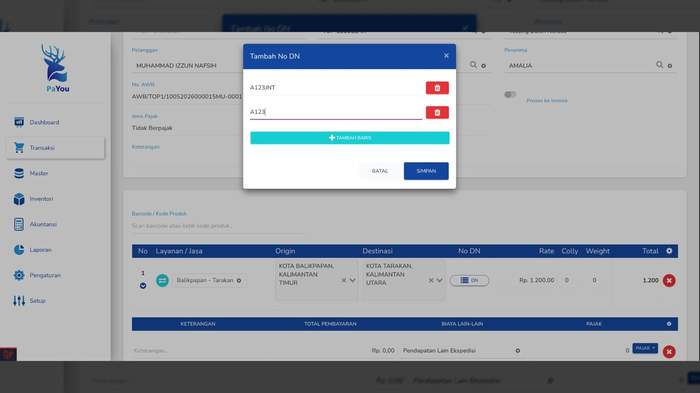
Task: Toggle the switch under the Penerima field
Action: (x=510, y=94)
